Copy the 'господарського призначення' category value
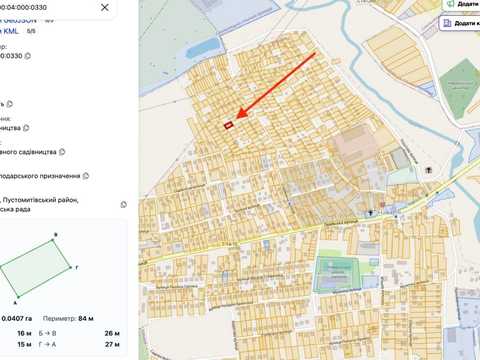Screen dimensions: 480x360 click(86, 176)
